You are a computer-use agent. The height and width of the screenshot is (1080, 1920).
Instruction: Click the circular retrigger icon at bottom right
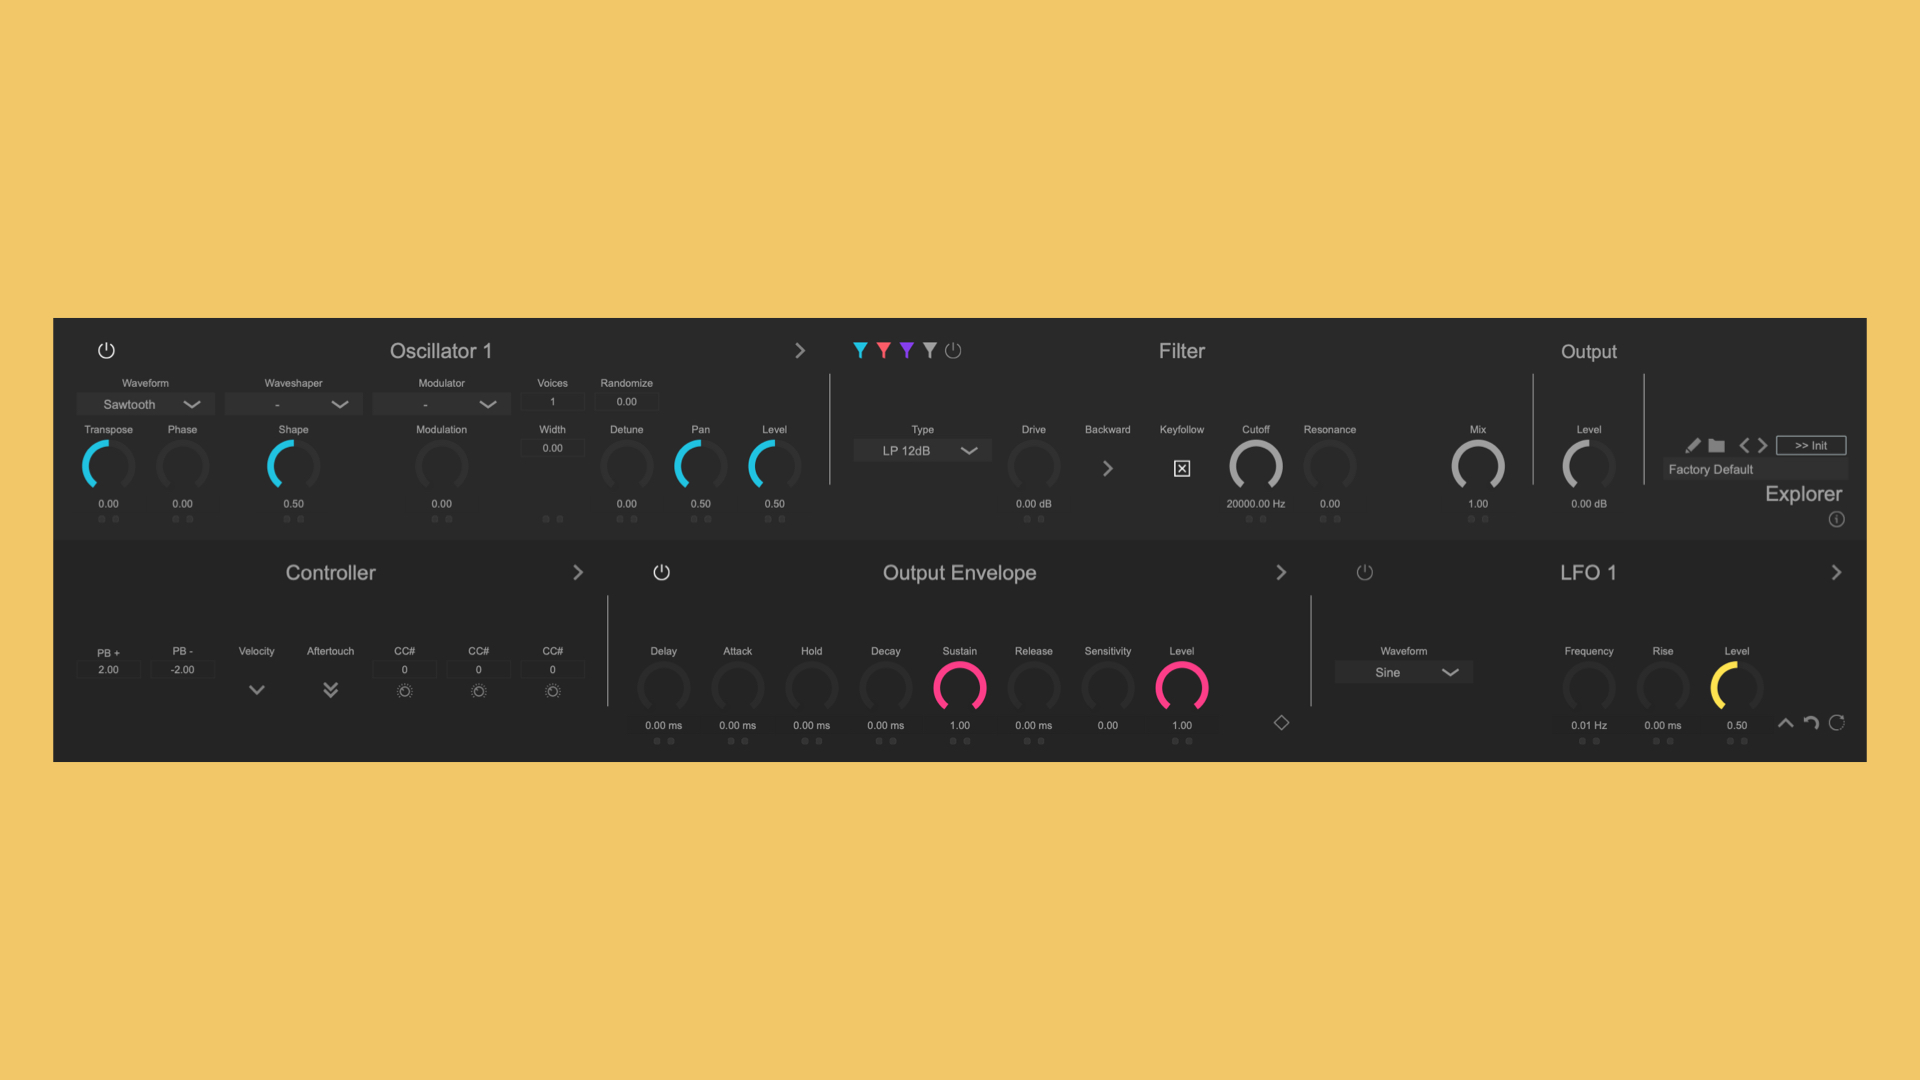coord(1837,723)
